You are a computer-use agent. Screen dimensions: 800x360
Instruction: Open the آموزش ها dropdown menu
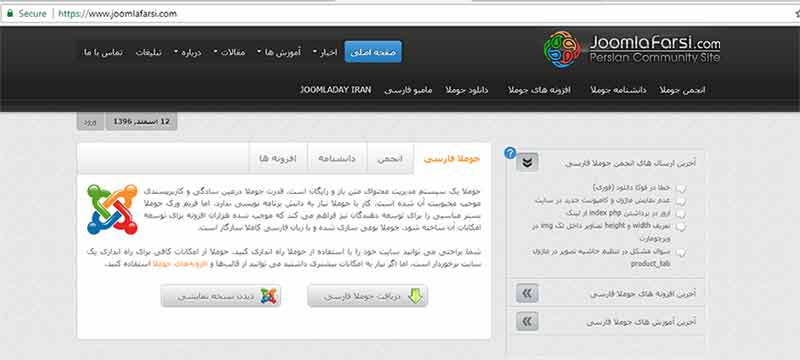pos(279,52)
